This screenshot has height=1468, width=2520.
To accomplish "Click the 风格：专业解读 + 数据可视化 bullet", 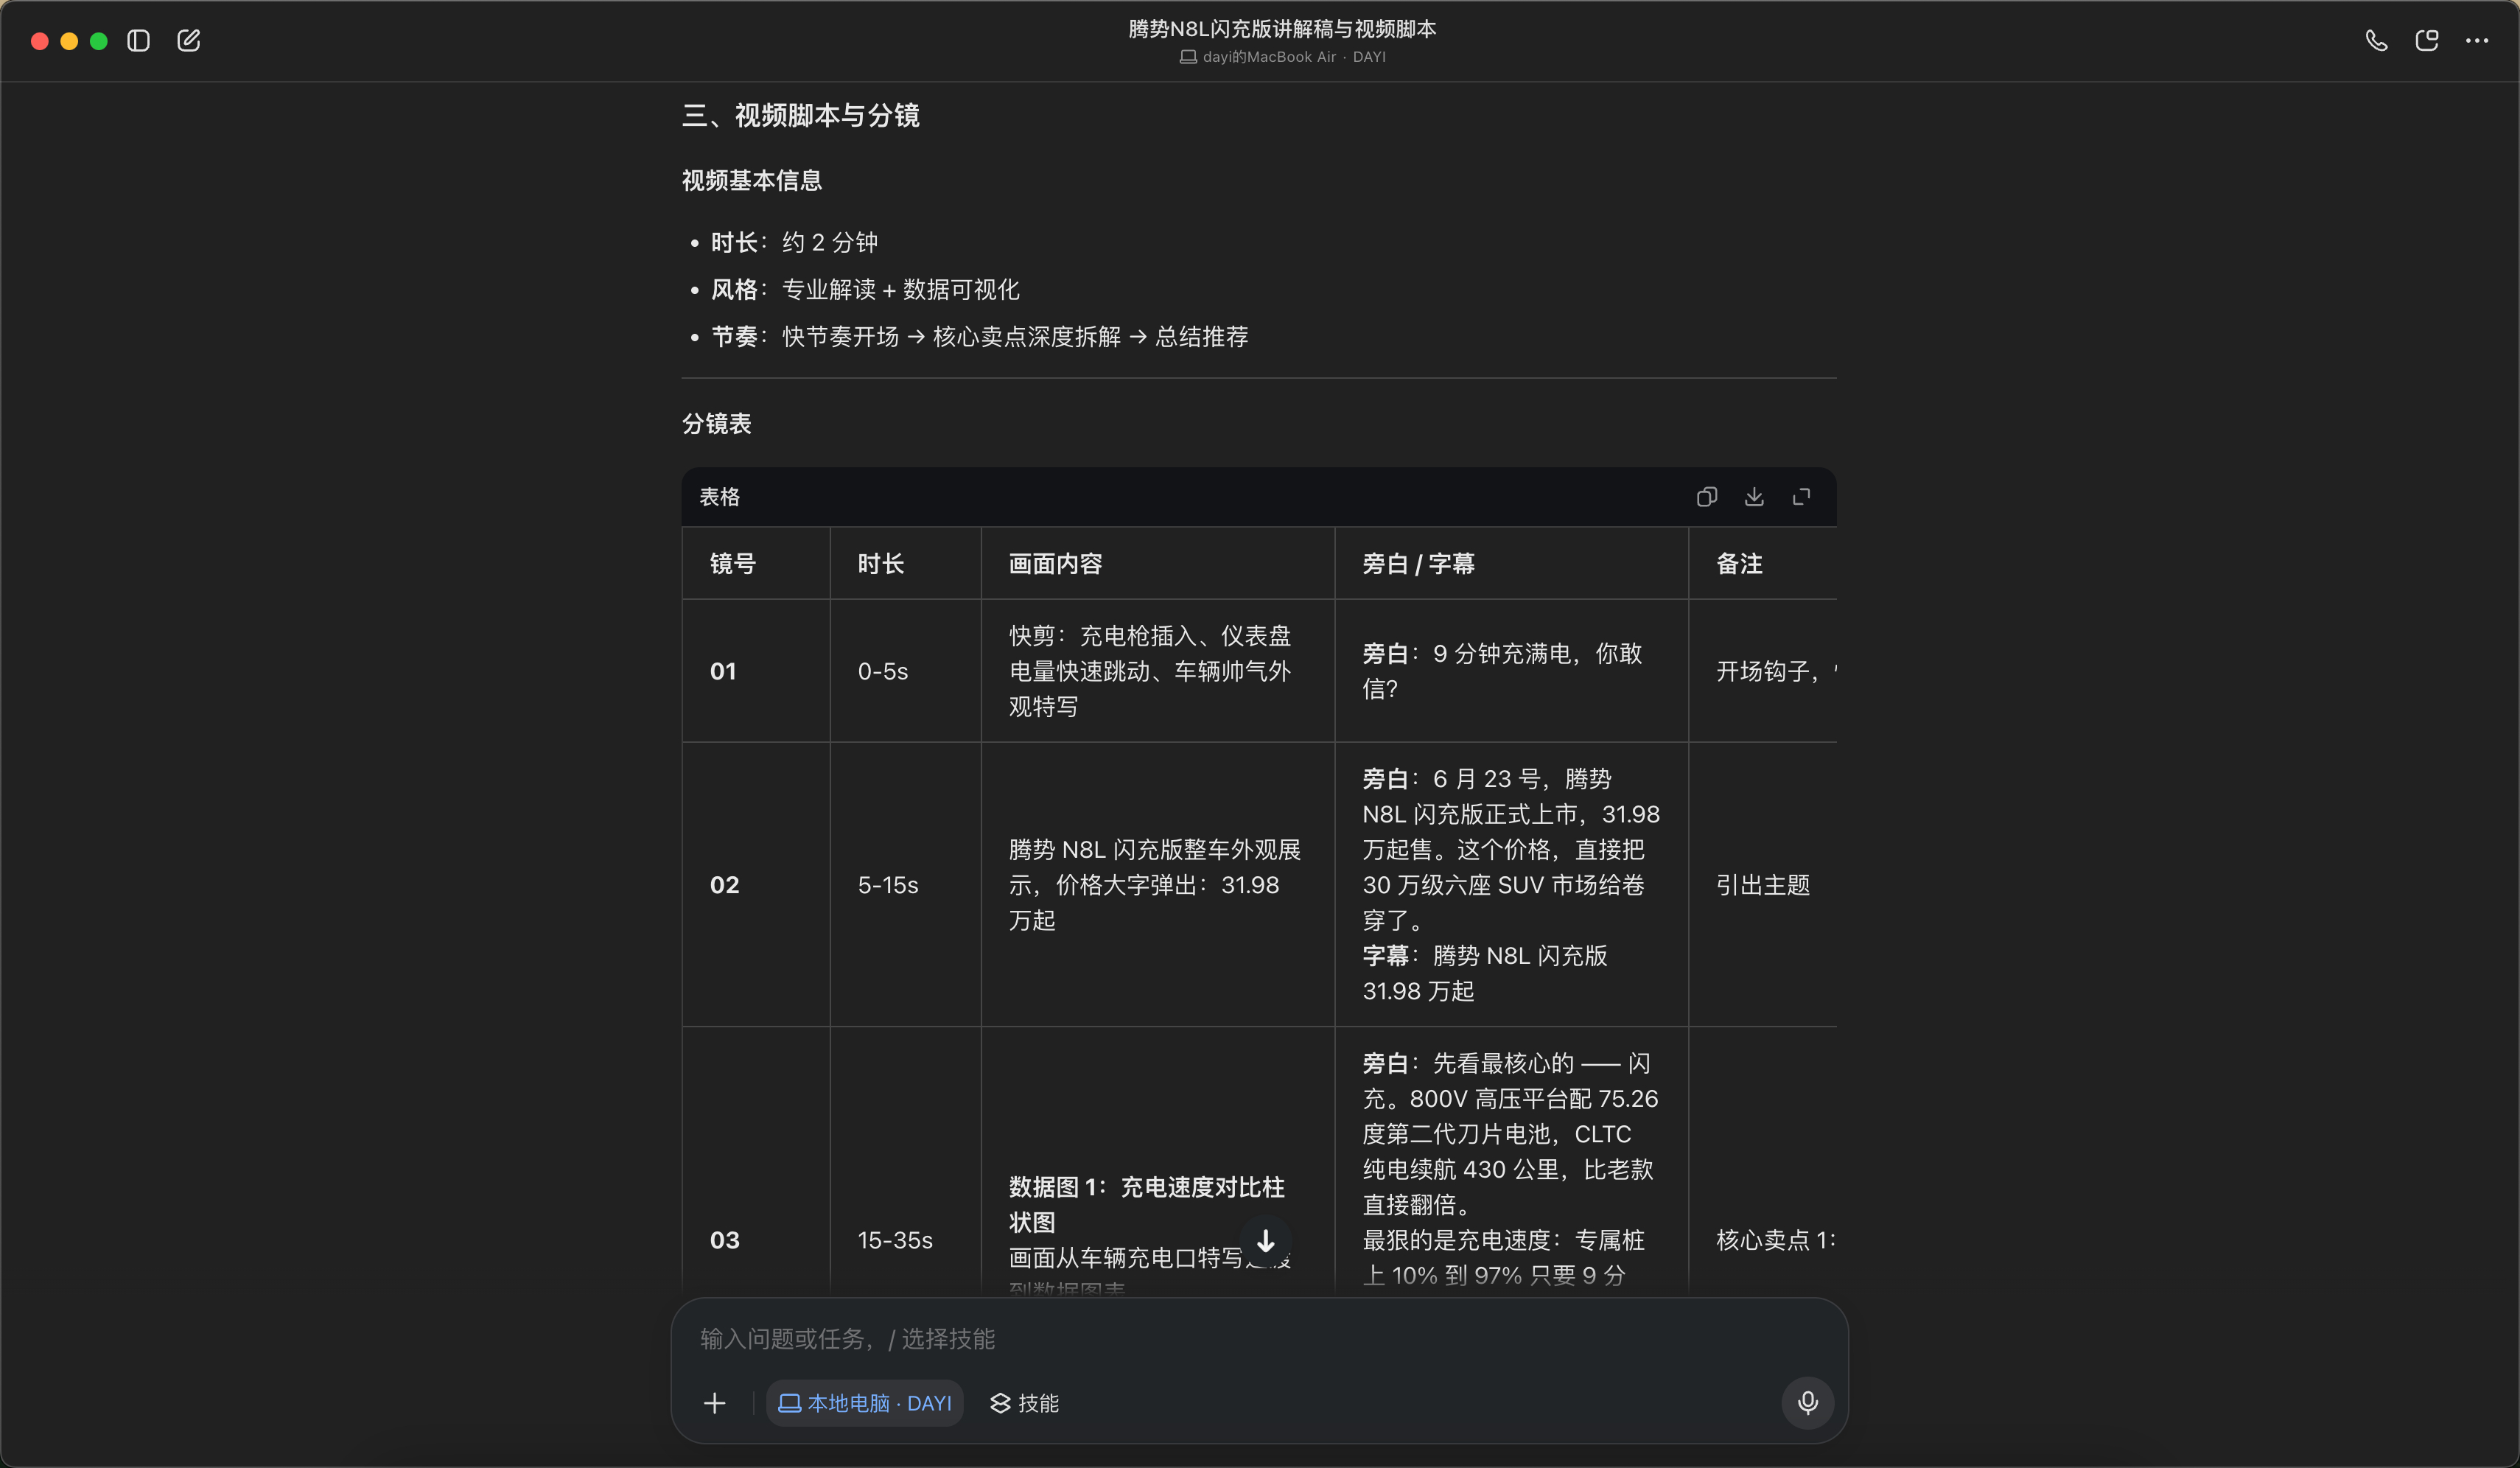I will coord(865,289).
